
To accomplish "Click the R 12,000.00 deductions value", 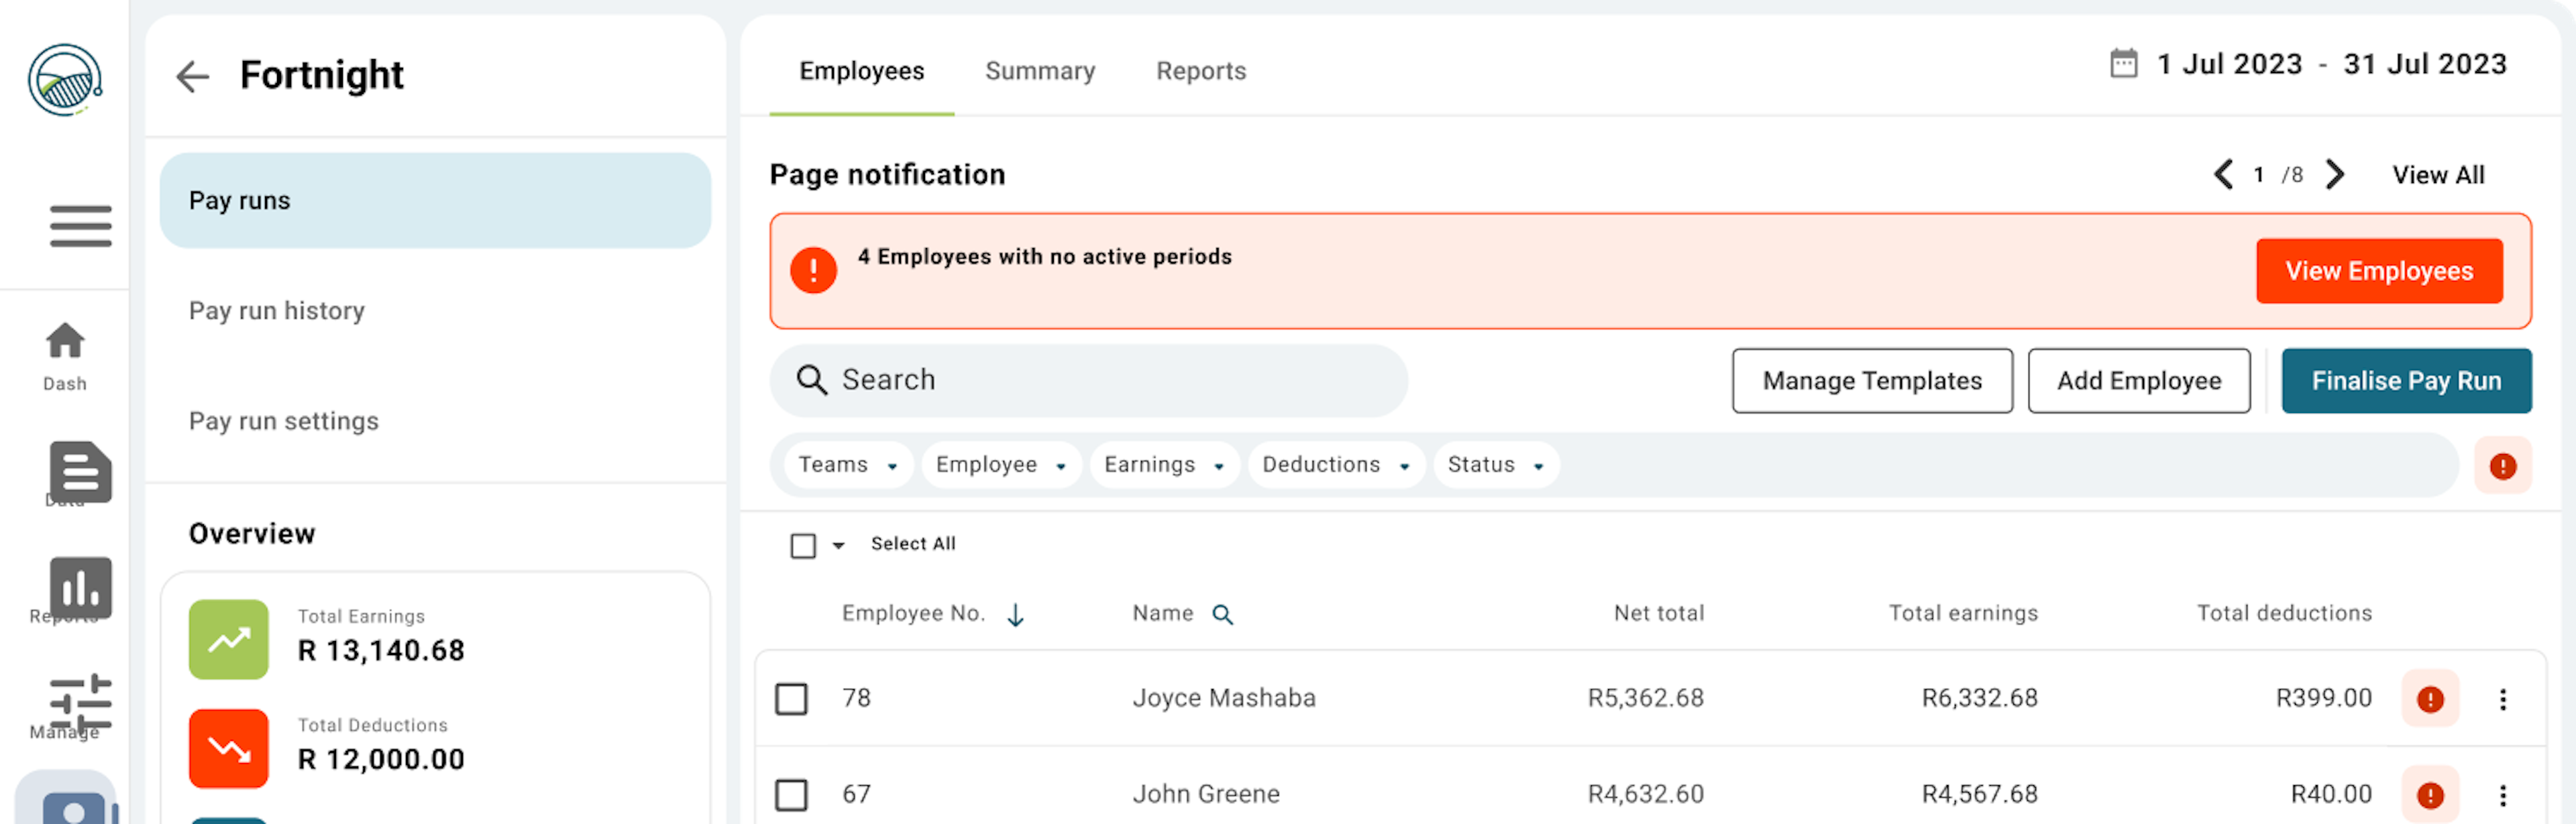I will pyautogui.click(x=381, y=760).
